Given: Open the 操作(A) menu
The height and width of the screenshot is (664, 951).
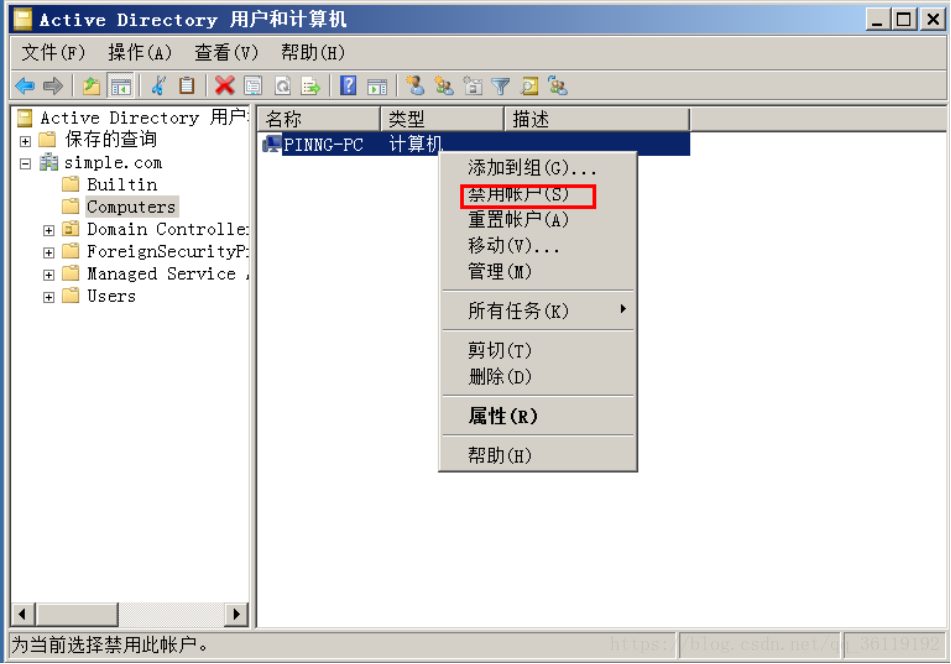Looking at the screenshot, I should tap(139, 53).
